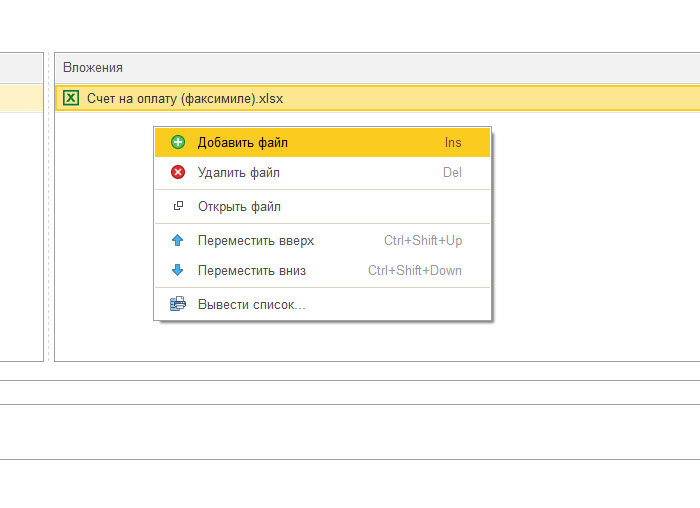Click the Excel icon of the attached file
The height and width of the screenshot is (508, 700).
71,98
